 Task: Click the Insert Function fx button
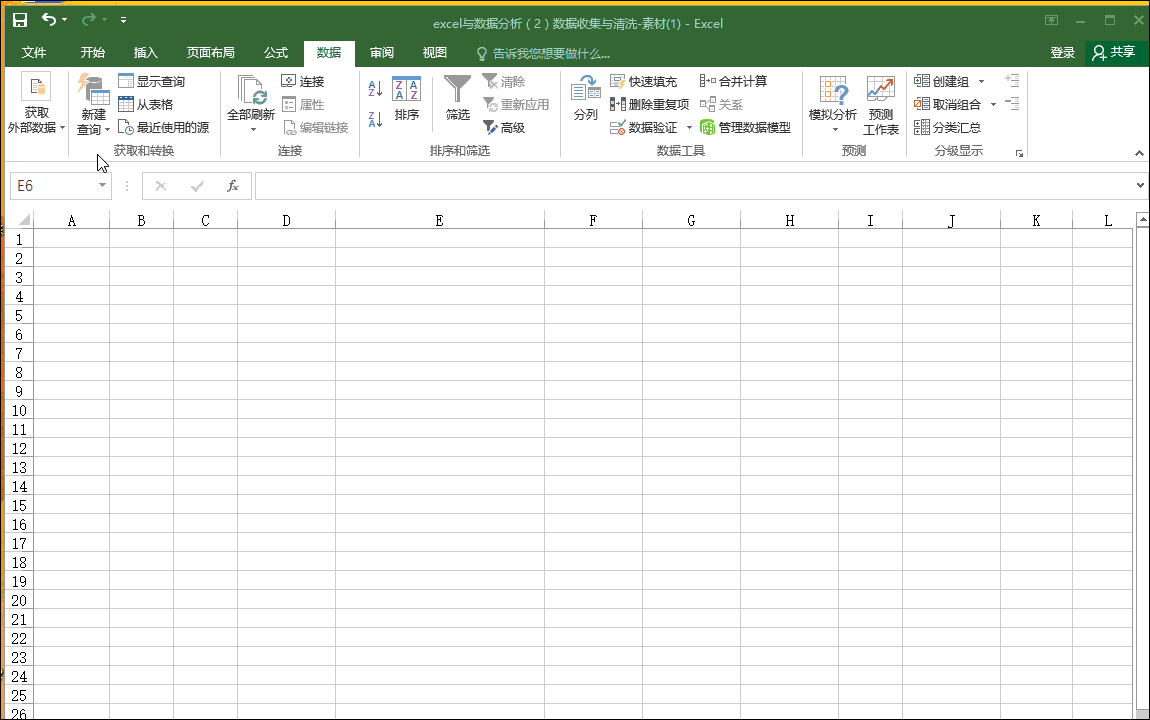tap(232, 186)
